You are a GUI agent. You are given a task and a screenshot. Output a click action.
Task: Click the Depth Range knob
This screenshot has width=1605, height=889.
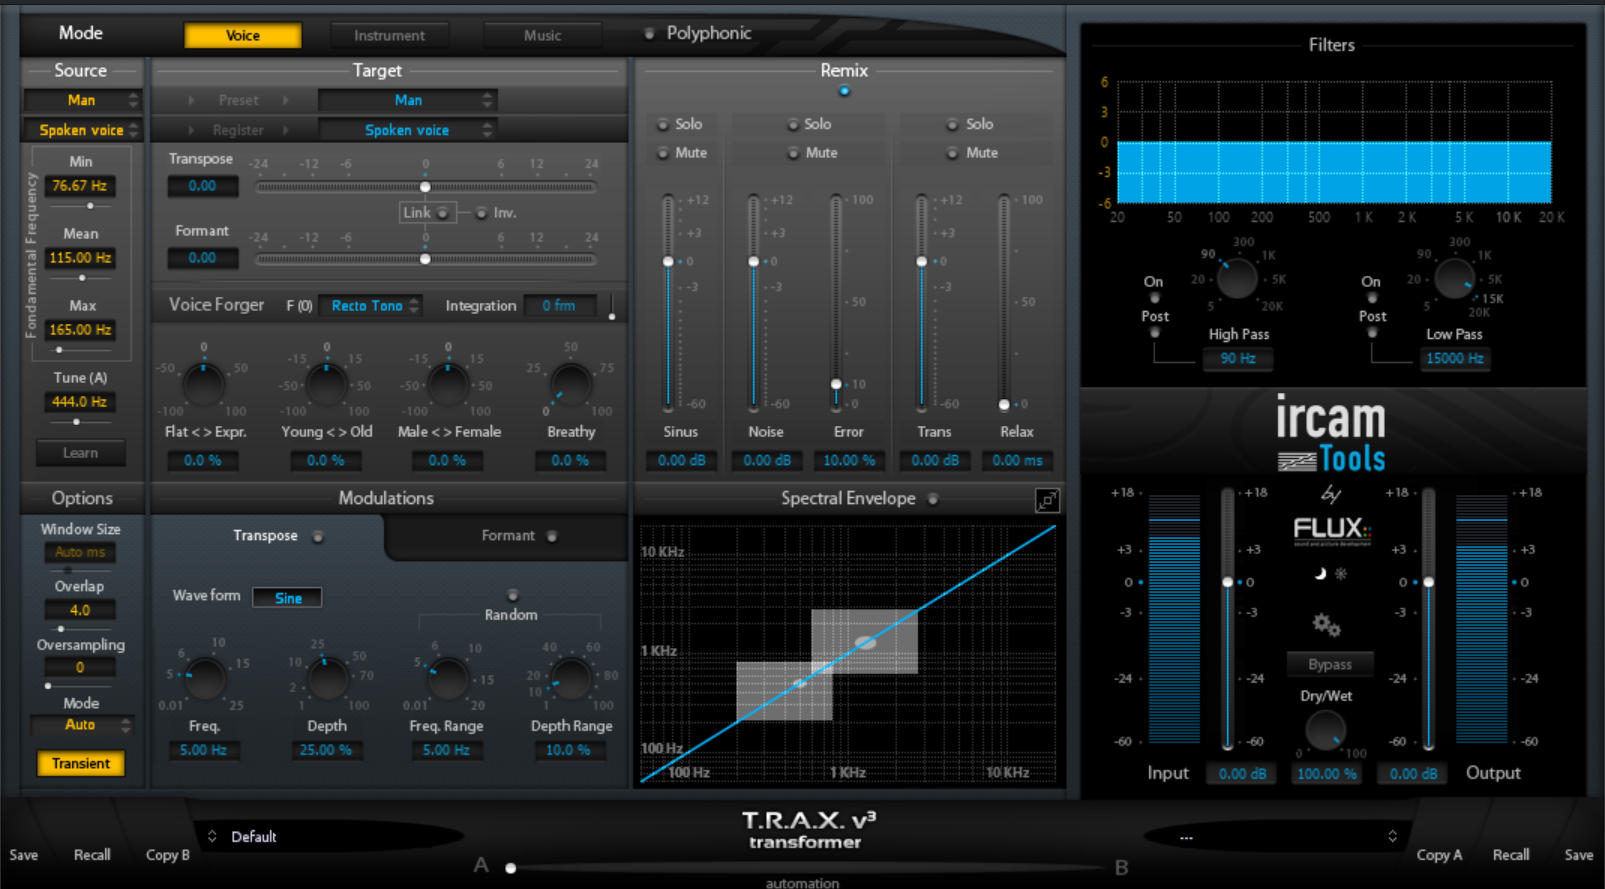(x=571, y=679)
